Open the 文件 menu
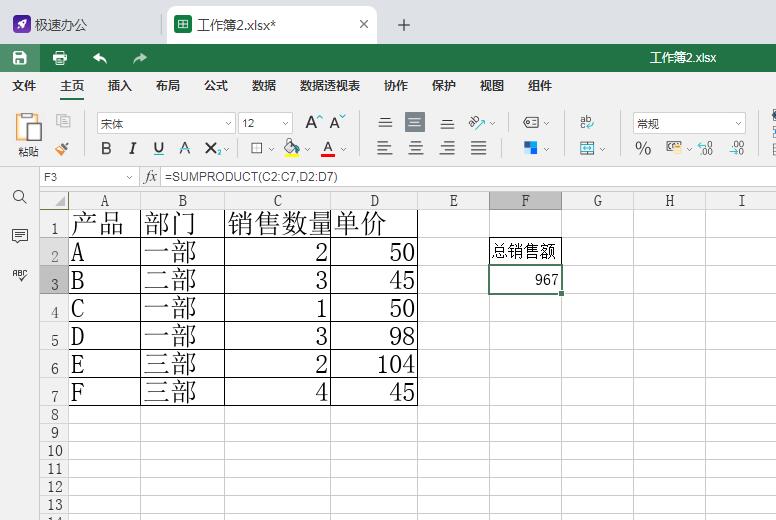 [24, 86]
